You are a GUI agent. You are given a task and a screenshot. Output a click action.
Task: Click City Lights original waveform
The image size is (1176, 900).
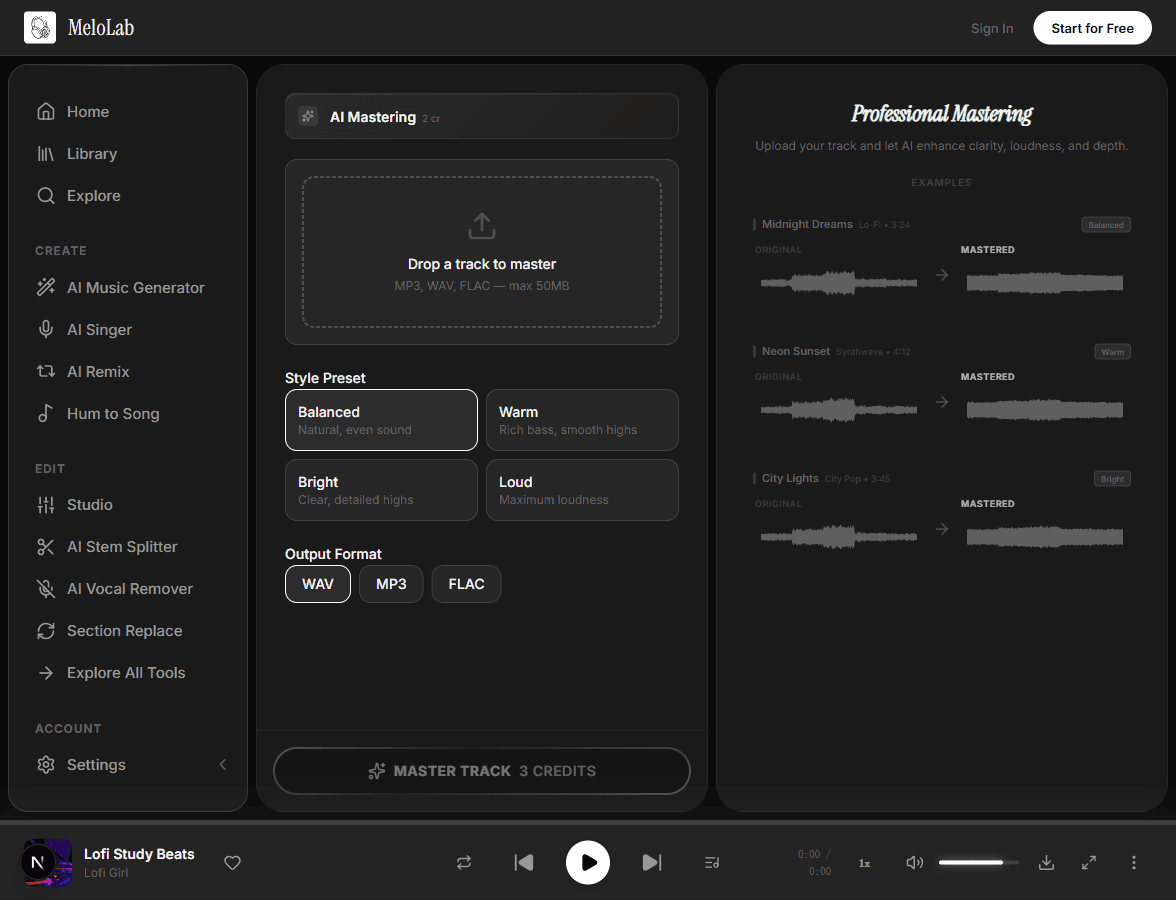pyautogui.click(x=838, y=536)
